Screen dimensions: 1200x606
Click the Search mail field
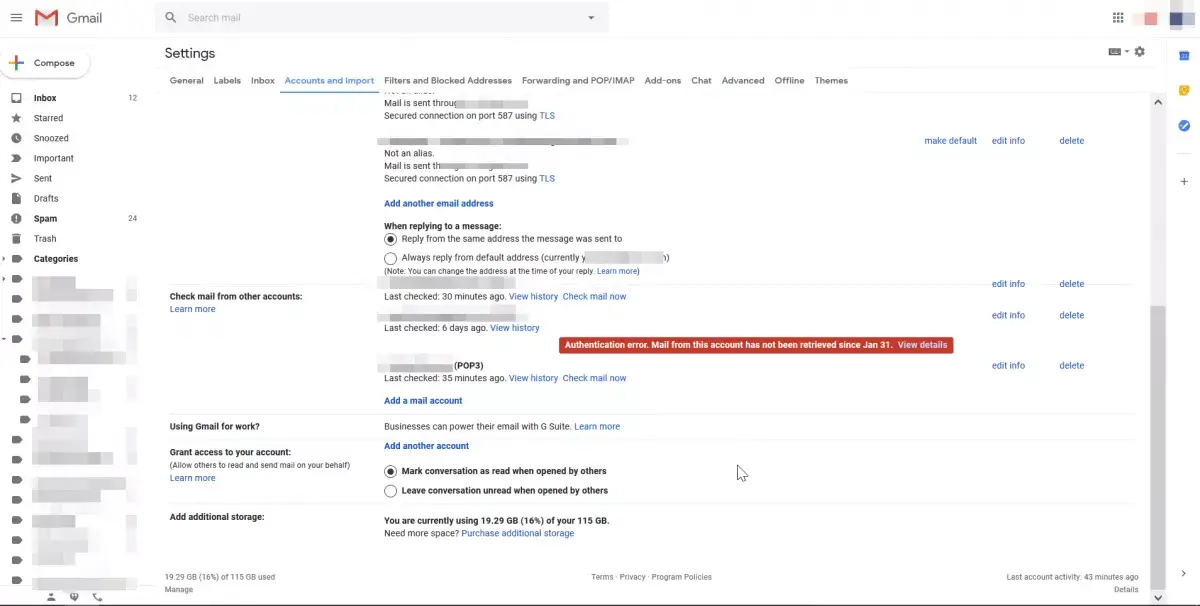(x=383, y=18)
